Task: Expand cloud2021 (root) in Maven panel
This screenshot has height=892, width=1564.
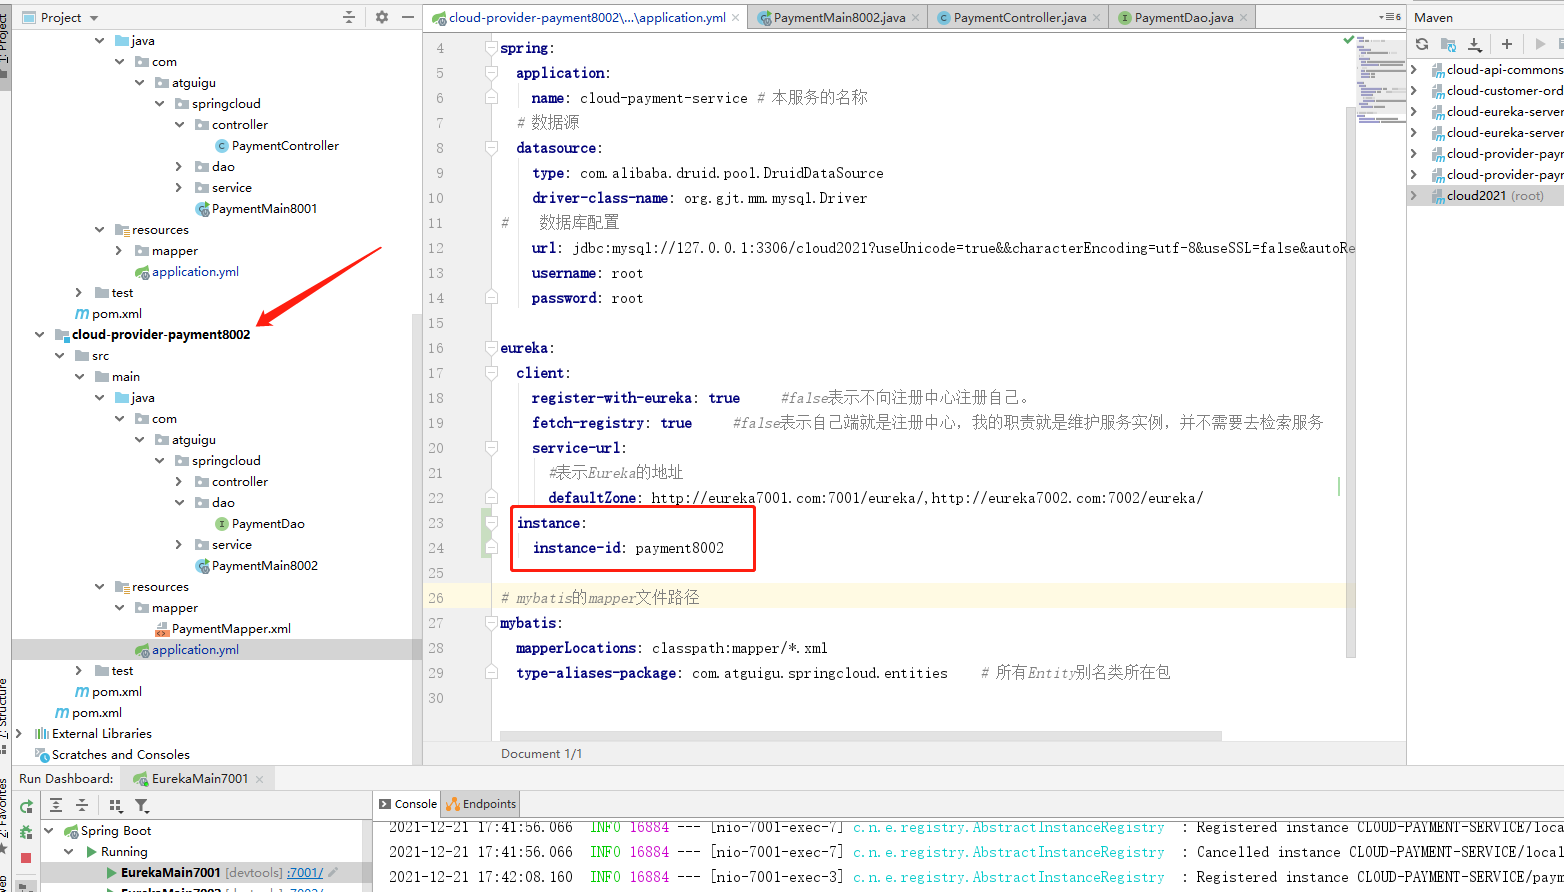Action: [1414, 196]
